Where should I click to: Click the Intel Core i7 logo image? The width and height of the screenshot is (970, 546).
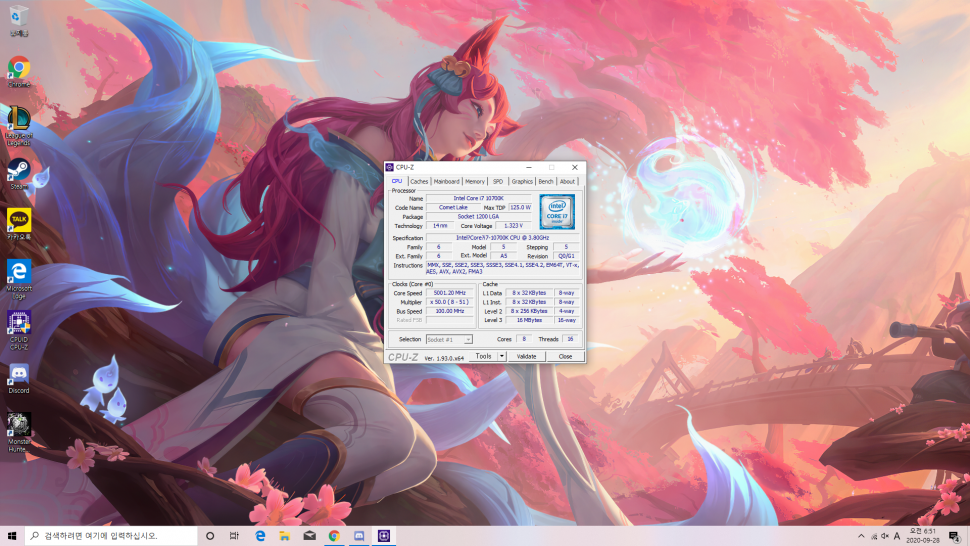point(557,211)
